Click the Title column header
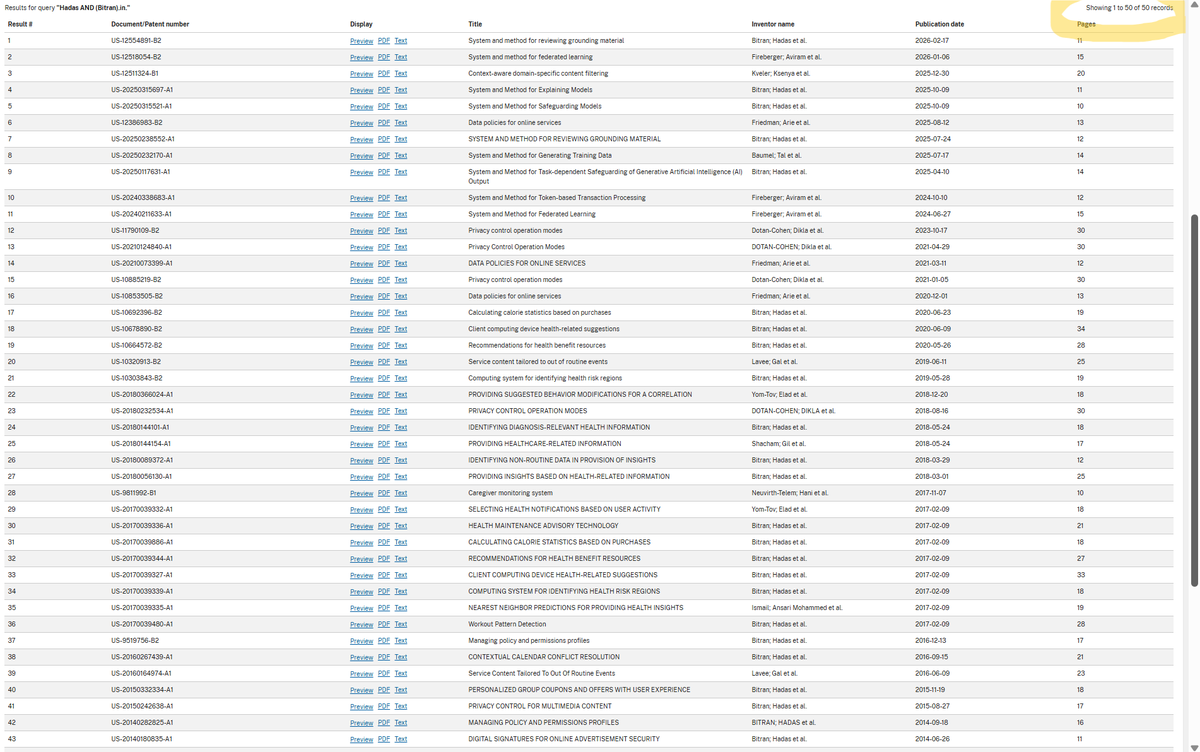 pos(475,24)
